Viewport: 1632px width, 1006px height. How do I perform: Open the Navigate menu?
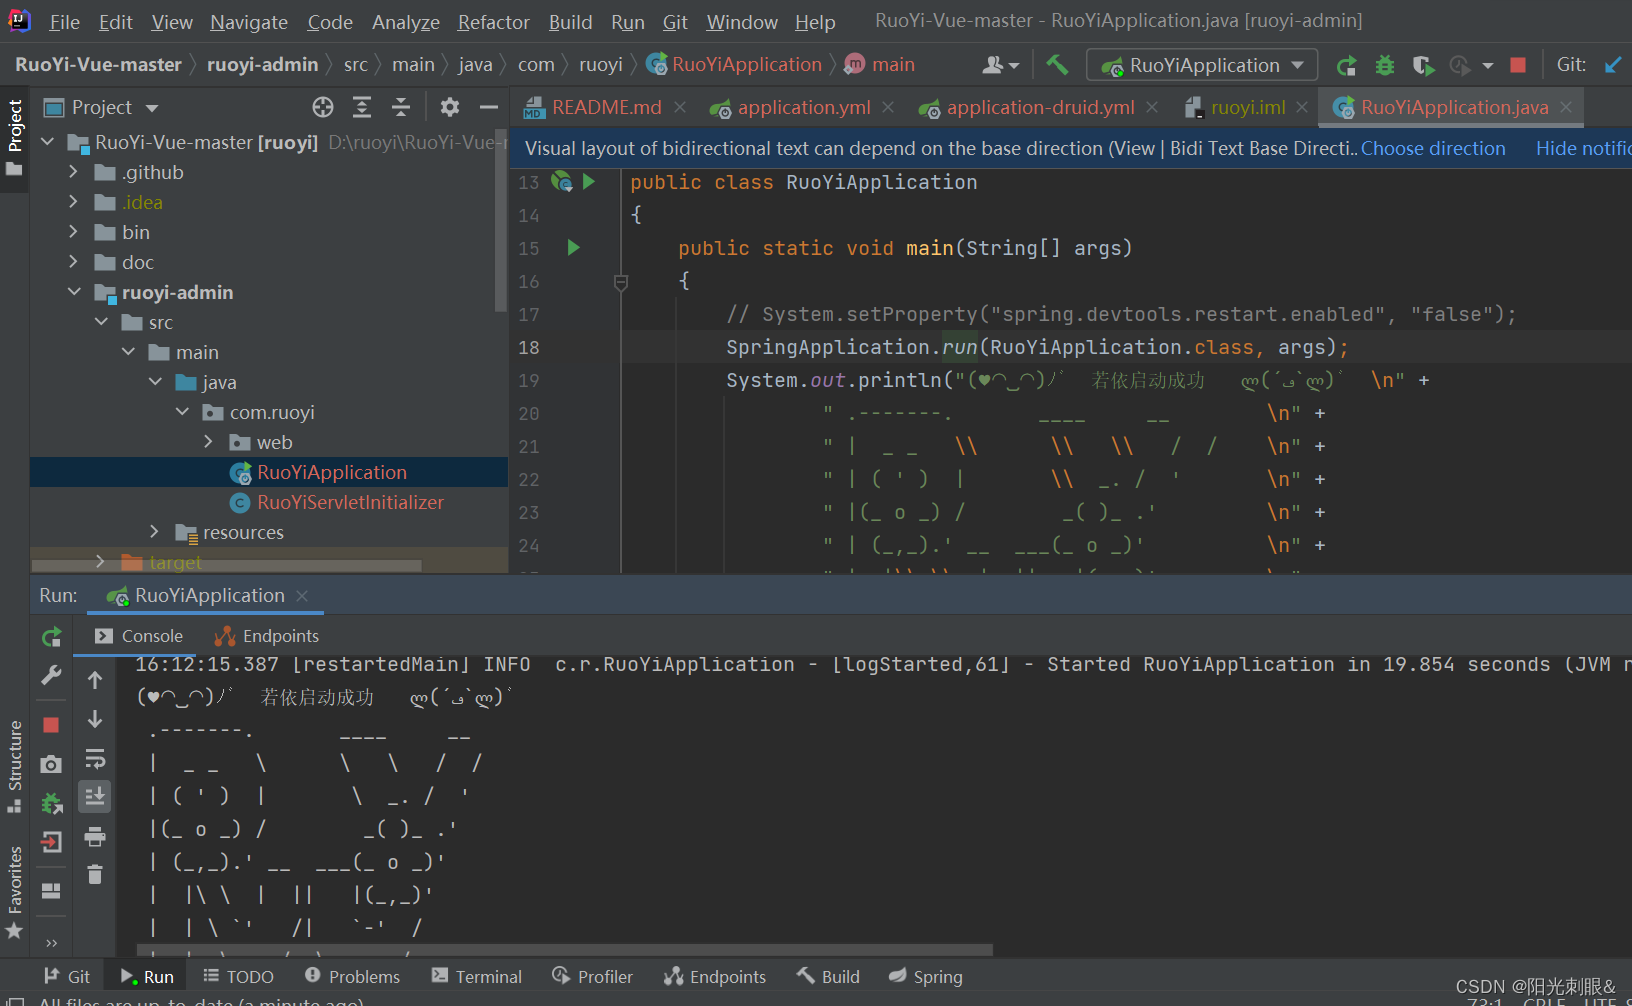[x=249, y=22]
